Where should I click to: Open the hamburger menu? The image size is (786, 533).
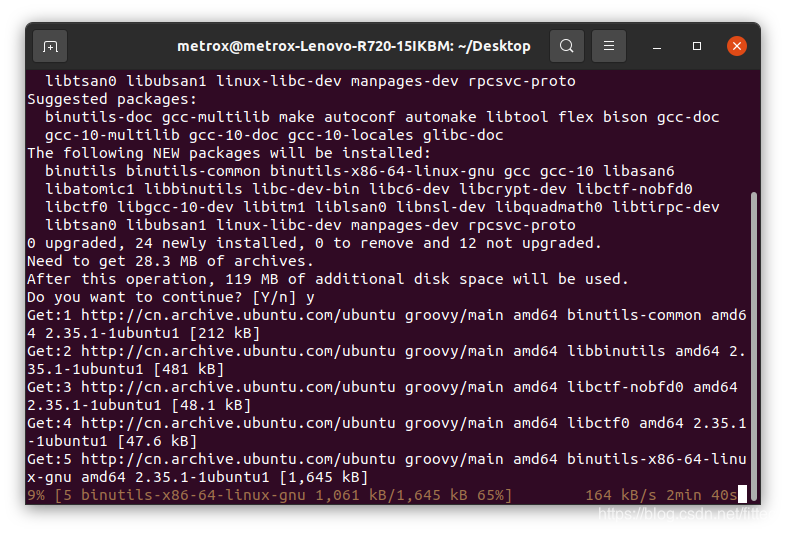[609, 46]
